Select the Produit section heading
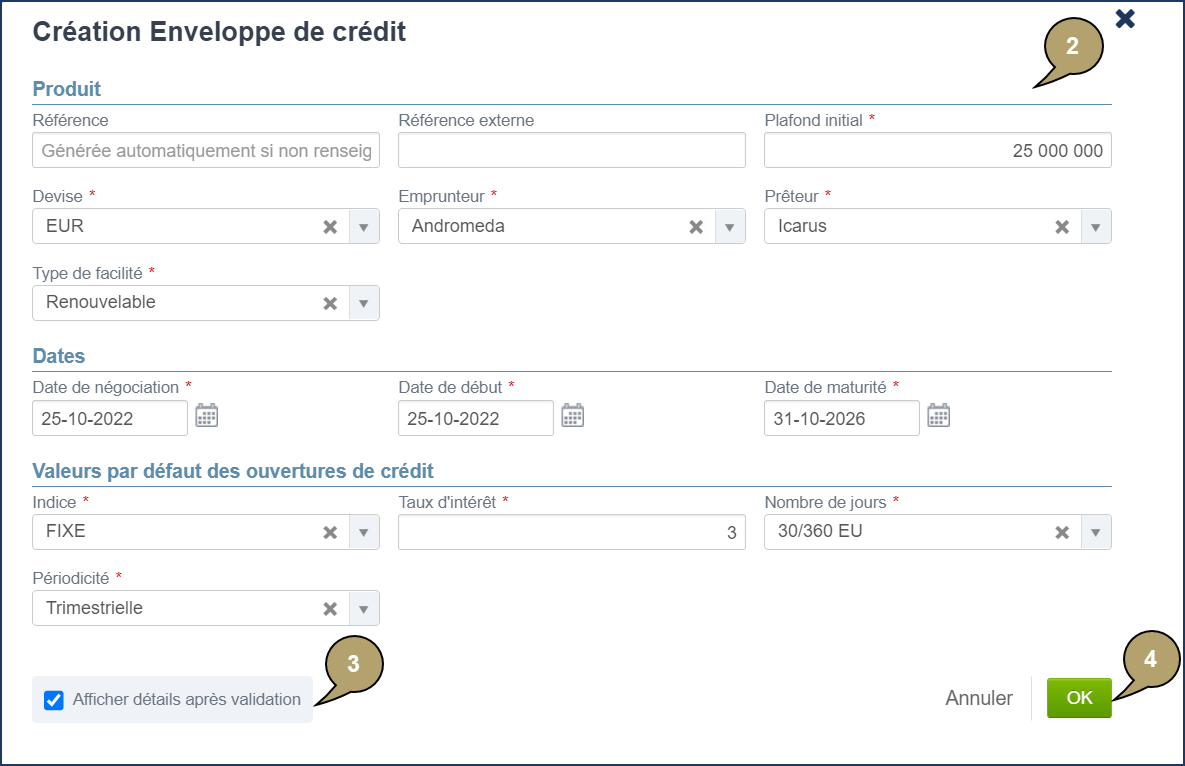The width and height of the screenshot is (1185, 766). (67, 89)
